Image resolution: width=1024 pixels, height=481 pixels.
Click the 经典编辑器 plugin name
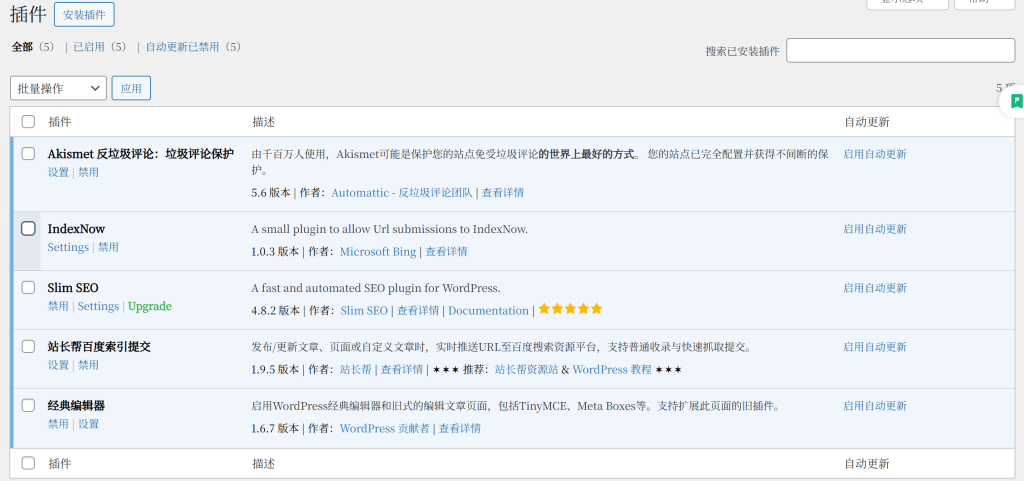[76, 405]
